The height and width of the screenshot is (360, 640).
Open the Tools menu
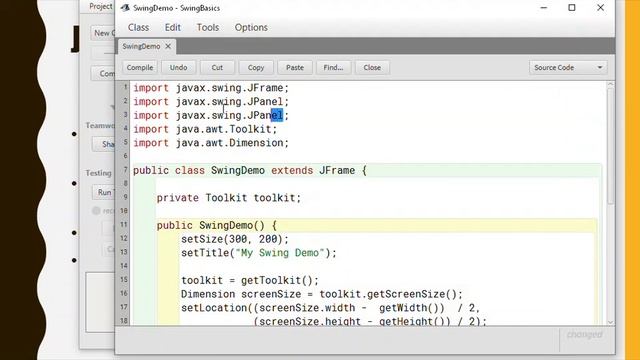click(208, 27)
